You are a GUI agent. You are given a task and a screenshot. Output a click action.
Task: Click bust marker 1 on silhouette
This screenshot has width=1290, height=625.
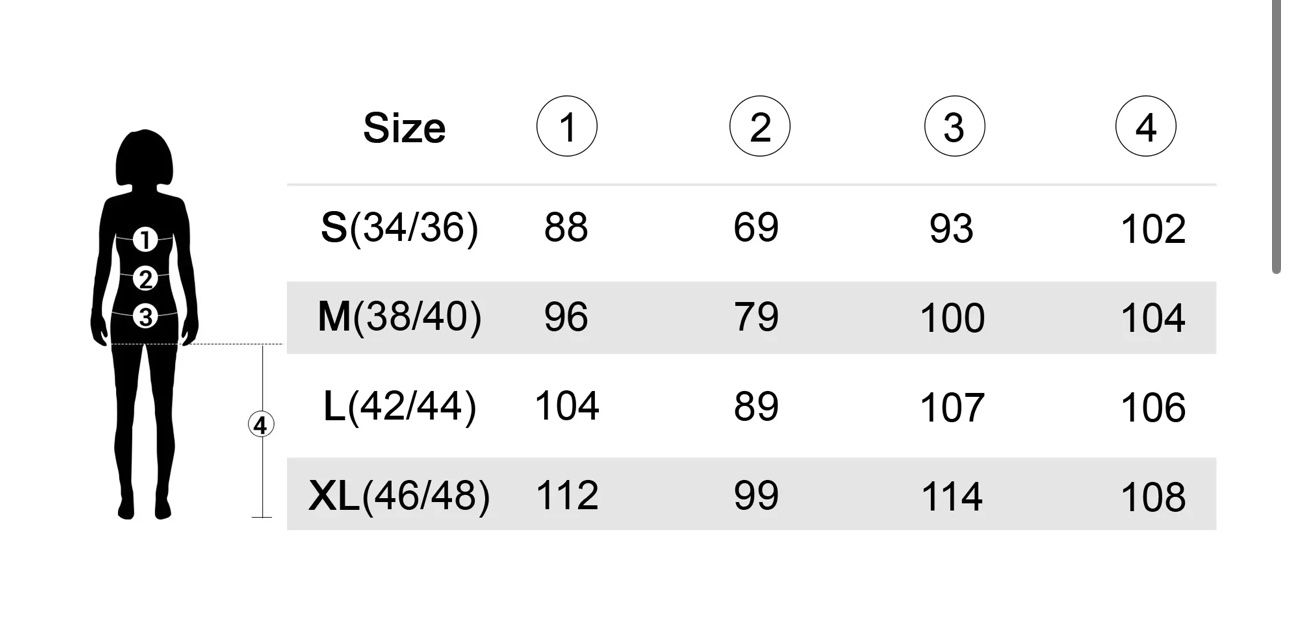(x=145, y=240)
